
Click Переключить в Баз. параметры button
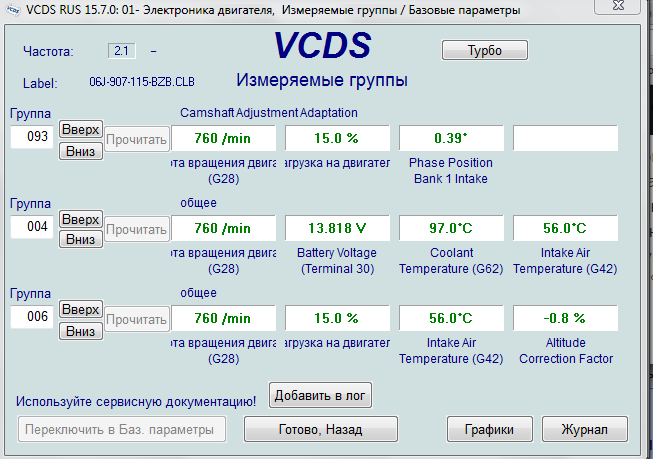[121, 429]
